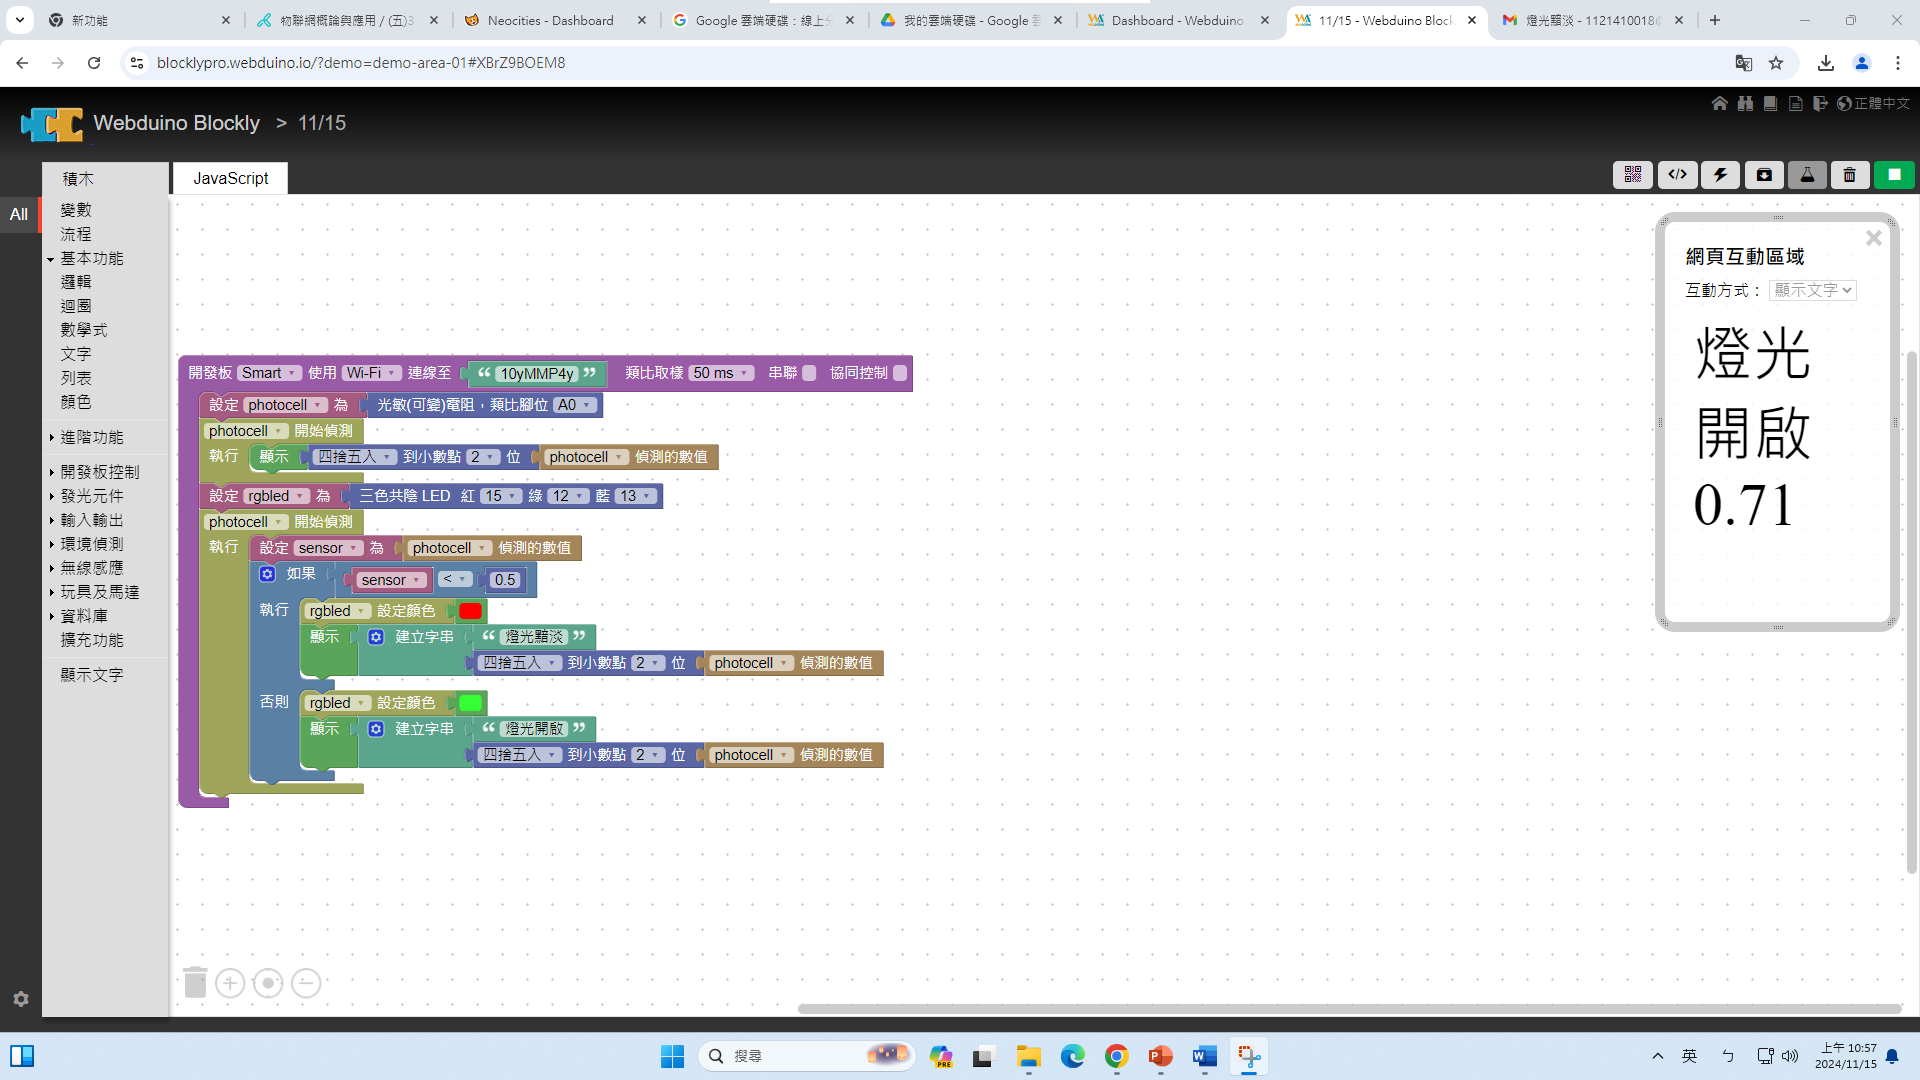The height and width of the screenshot is (1080, 1920).
Task: Switch to the JavaScript tab
Action: pos(230,178)
